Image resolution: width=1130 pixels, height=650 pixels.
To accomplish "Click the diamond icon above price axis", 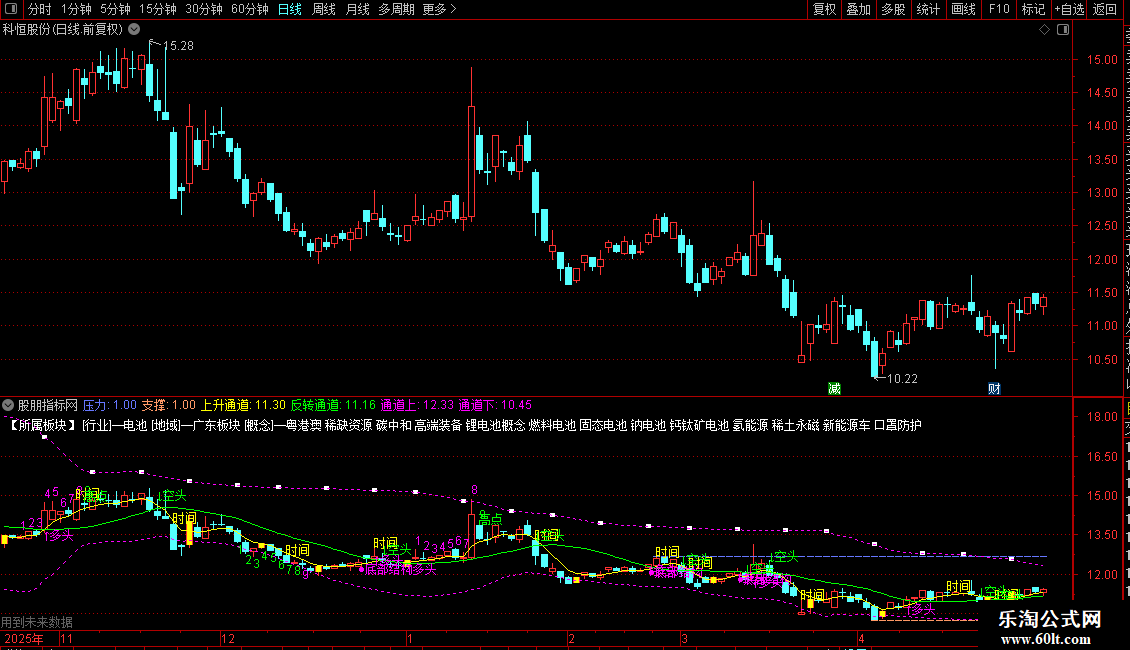I will 1044,30.
